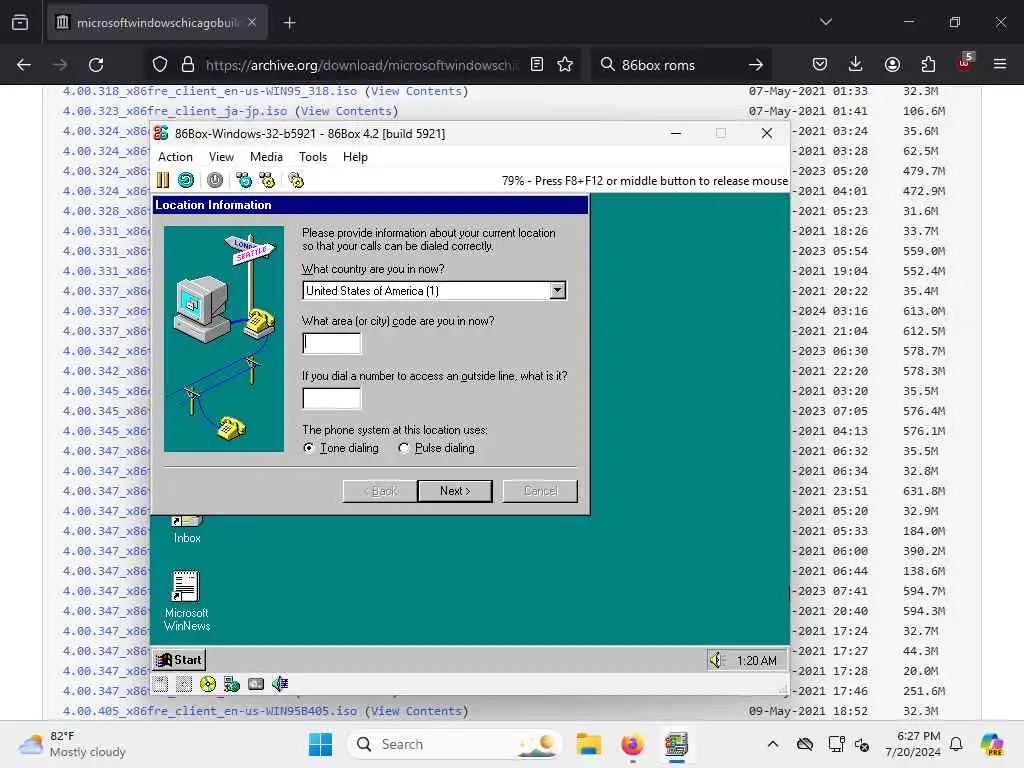Send Ctrl+Alt+Del toolbar icon
Viewport: 1024px width, 768px height.
244,180
